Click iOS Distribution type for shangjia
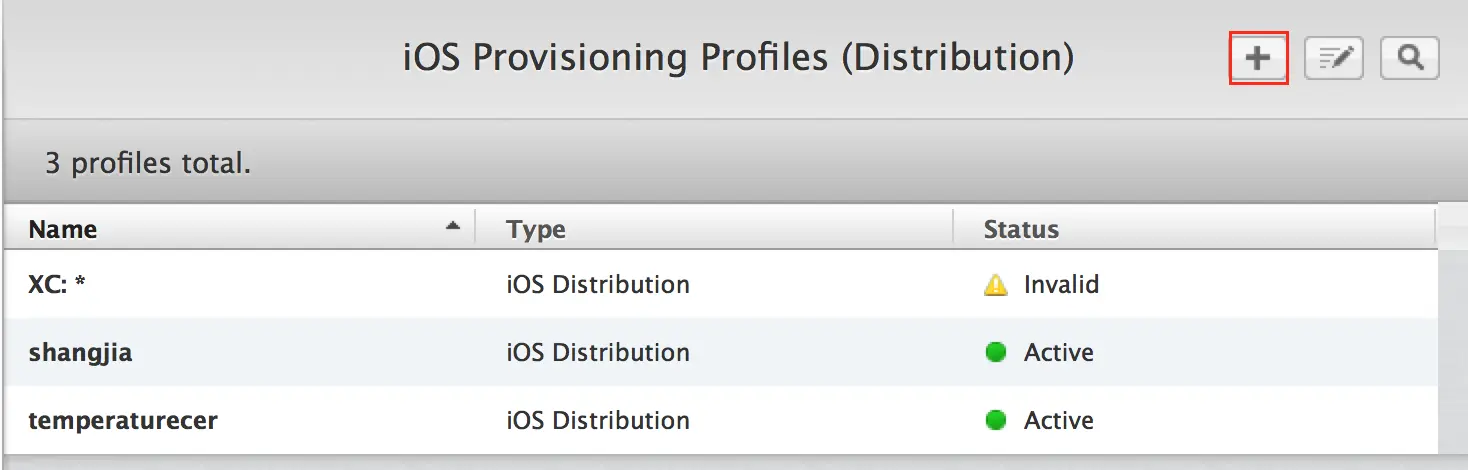Viewport: 1468px width, 470px height. 597,352
